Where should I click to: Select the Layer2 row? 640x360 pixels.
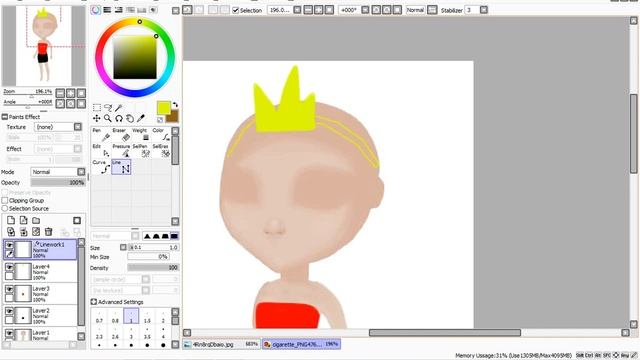pos(40,316)
